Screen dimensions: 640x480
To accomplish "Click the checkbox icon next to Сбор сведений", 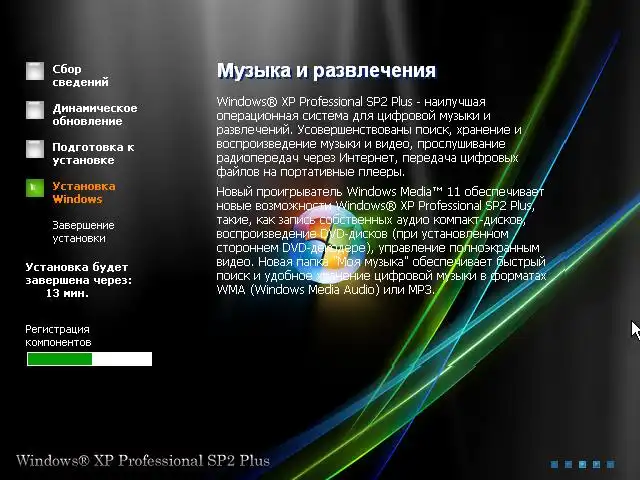I will (x=35, y=71).
